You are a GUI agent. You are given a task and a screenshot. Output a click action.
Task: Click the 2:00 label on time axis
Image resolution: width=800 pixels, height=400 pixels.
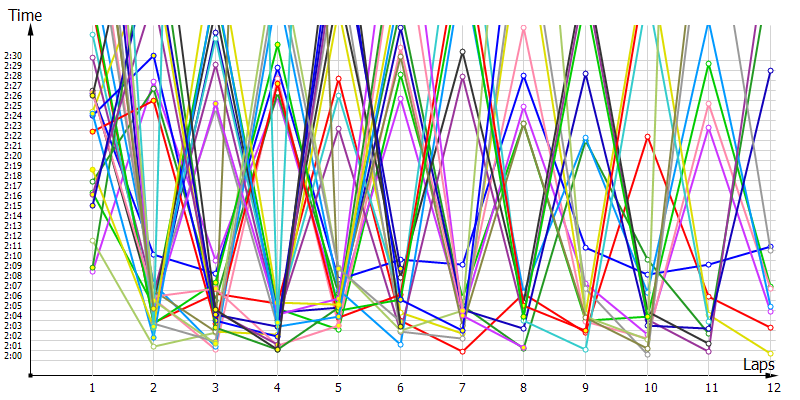click(x=13, y=356)
